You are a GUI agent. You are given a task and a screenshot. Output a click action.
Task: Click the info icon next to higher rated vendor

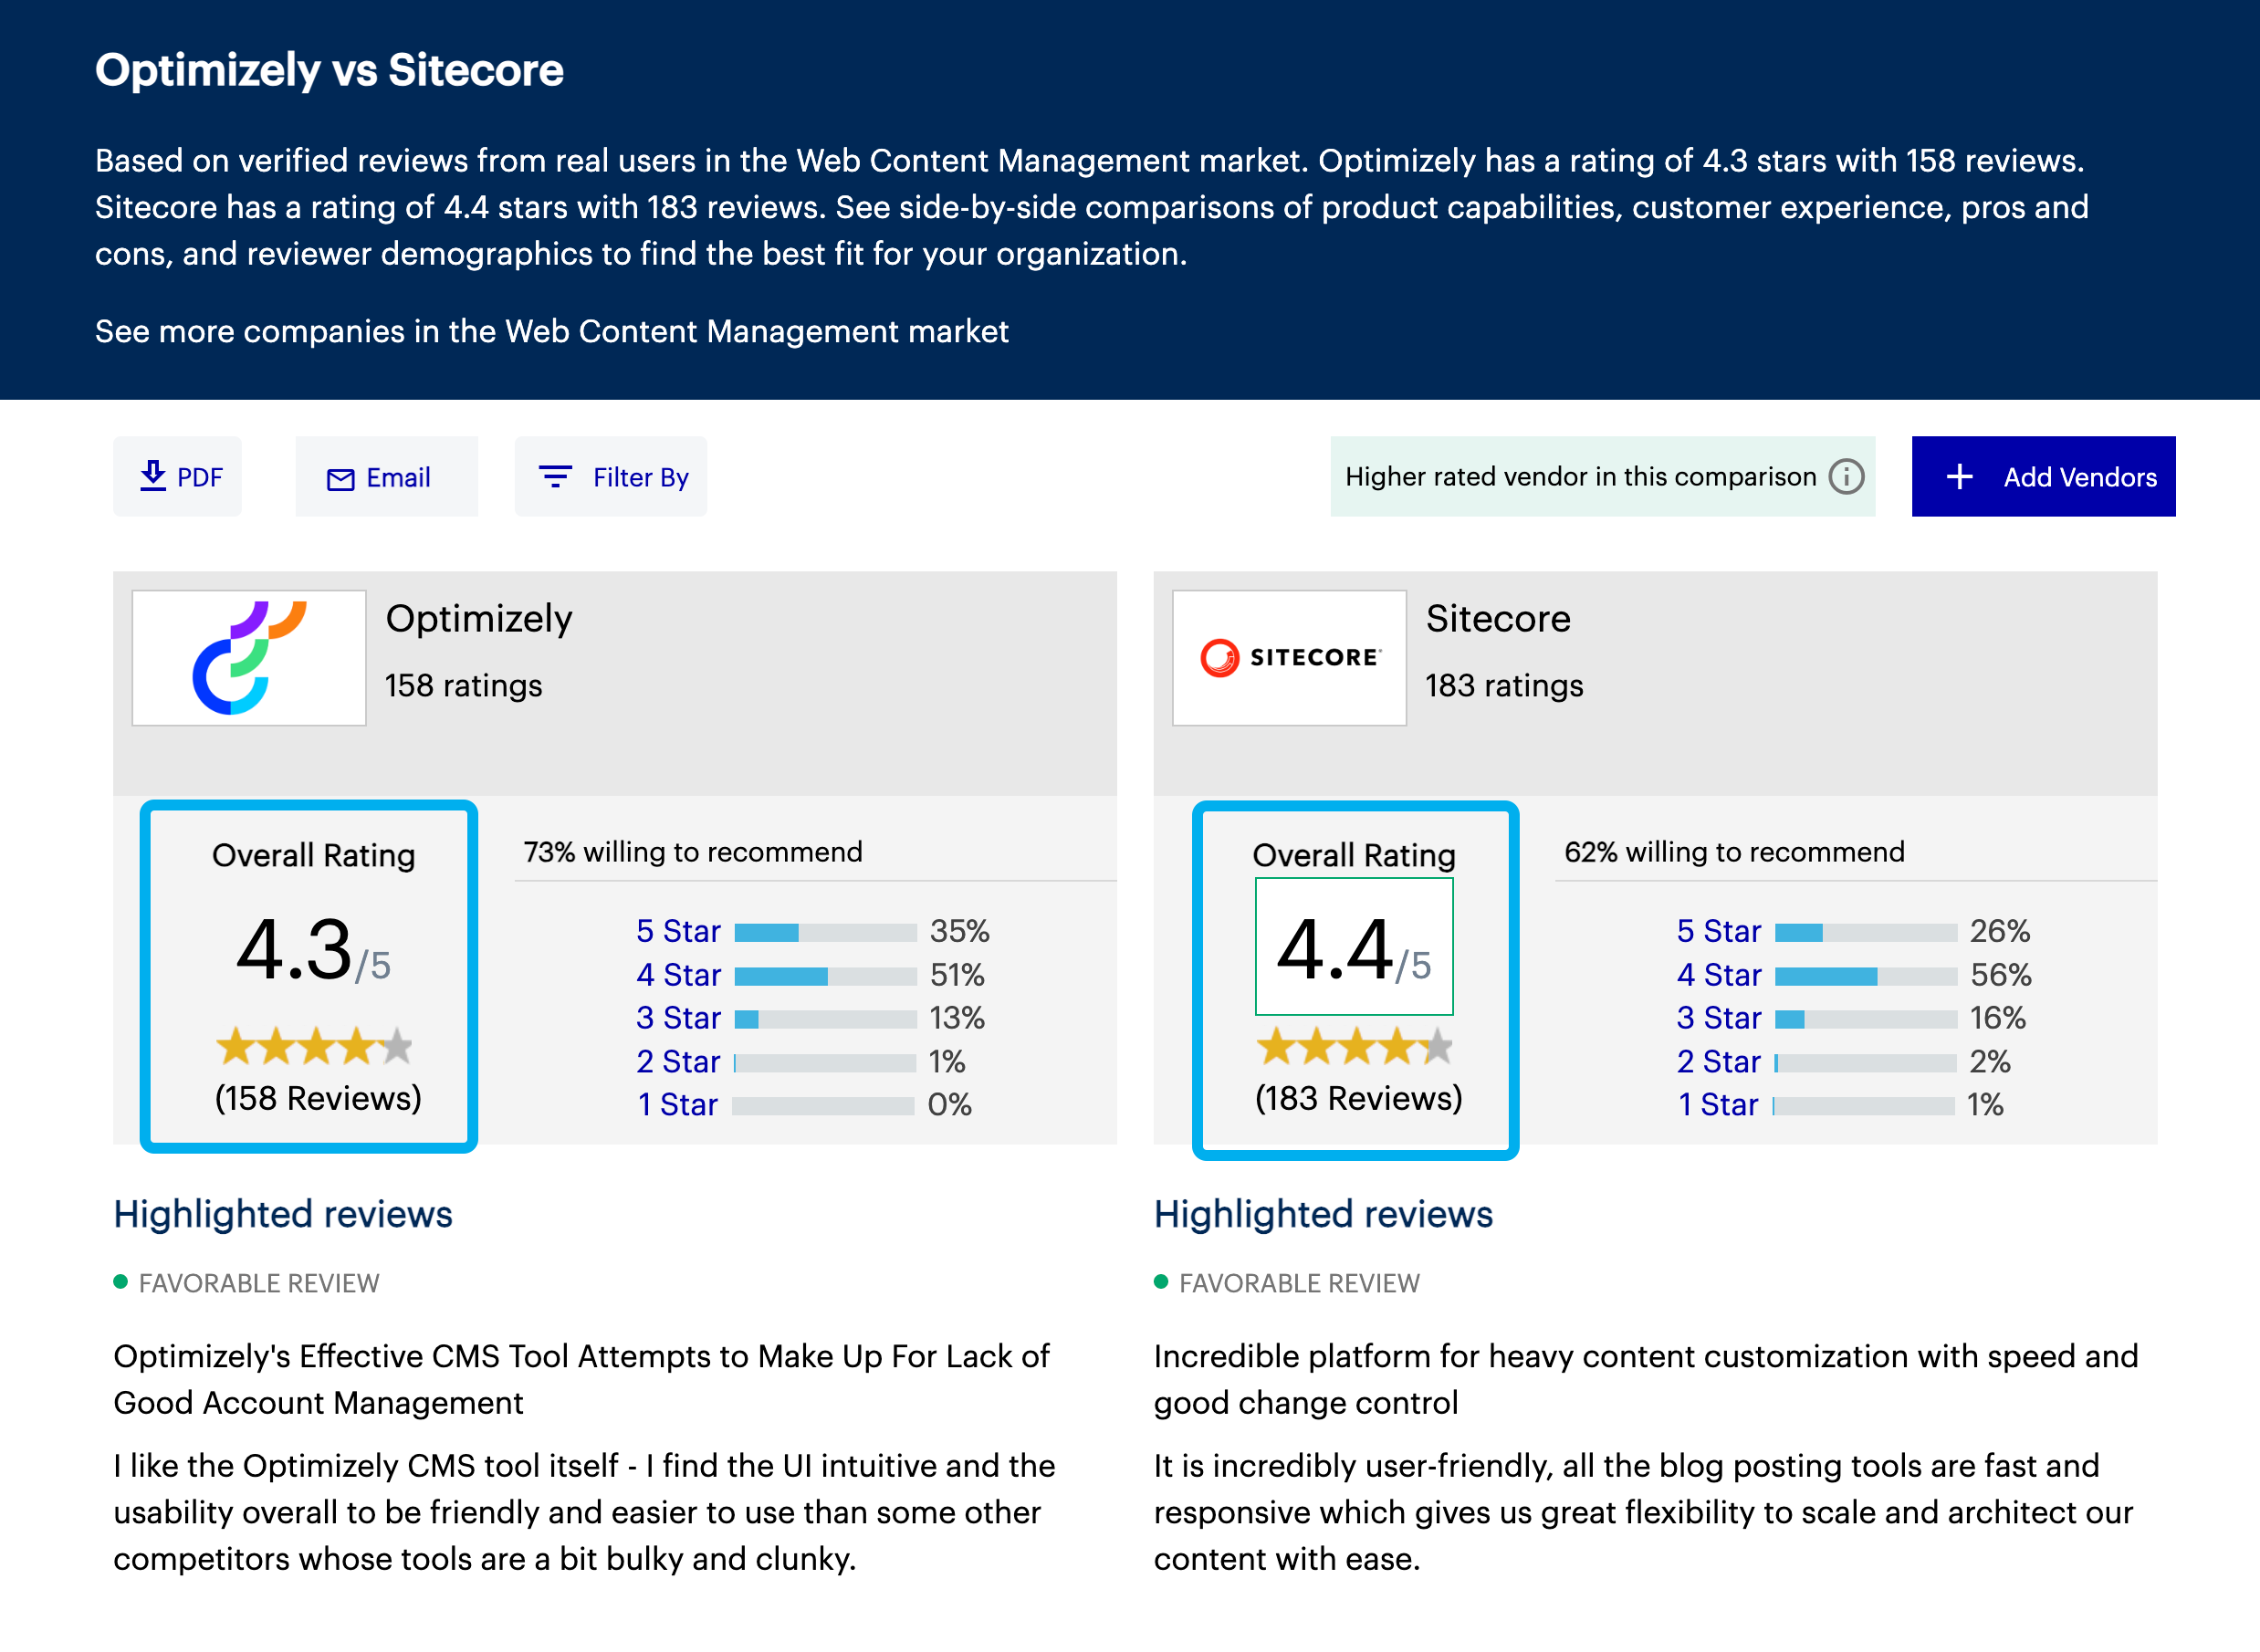1846,477
